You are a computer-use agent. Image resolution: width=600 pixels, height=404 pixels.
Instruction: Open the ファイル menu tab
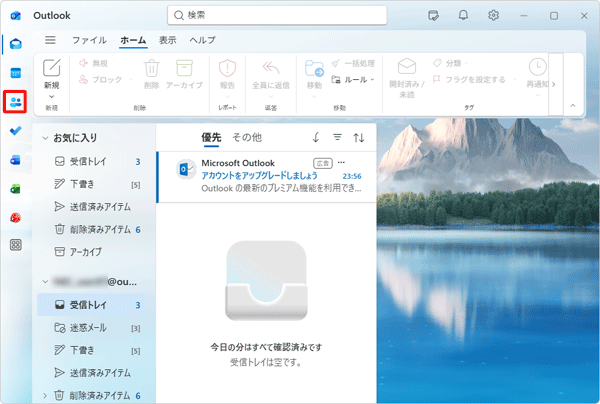tap(89, 40)
